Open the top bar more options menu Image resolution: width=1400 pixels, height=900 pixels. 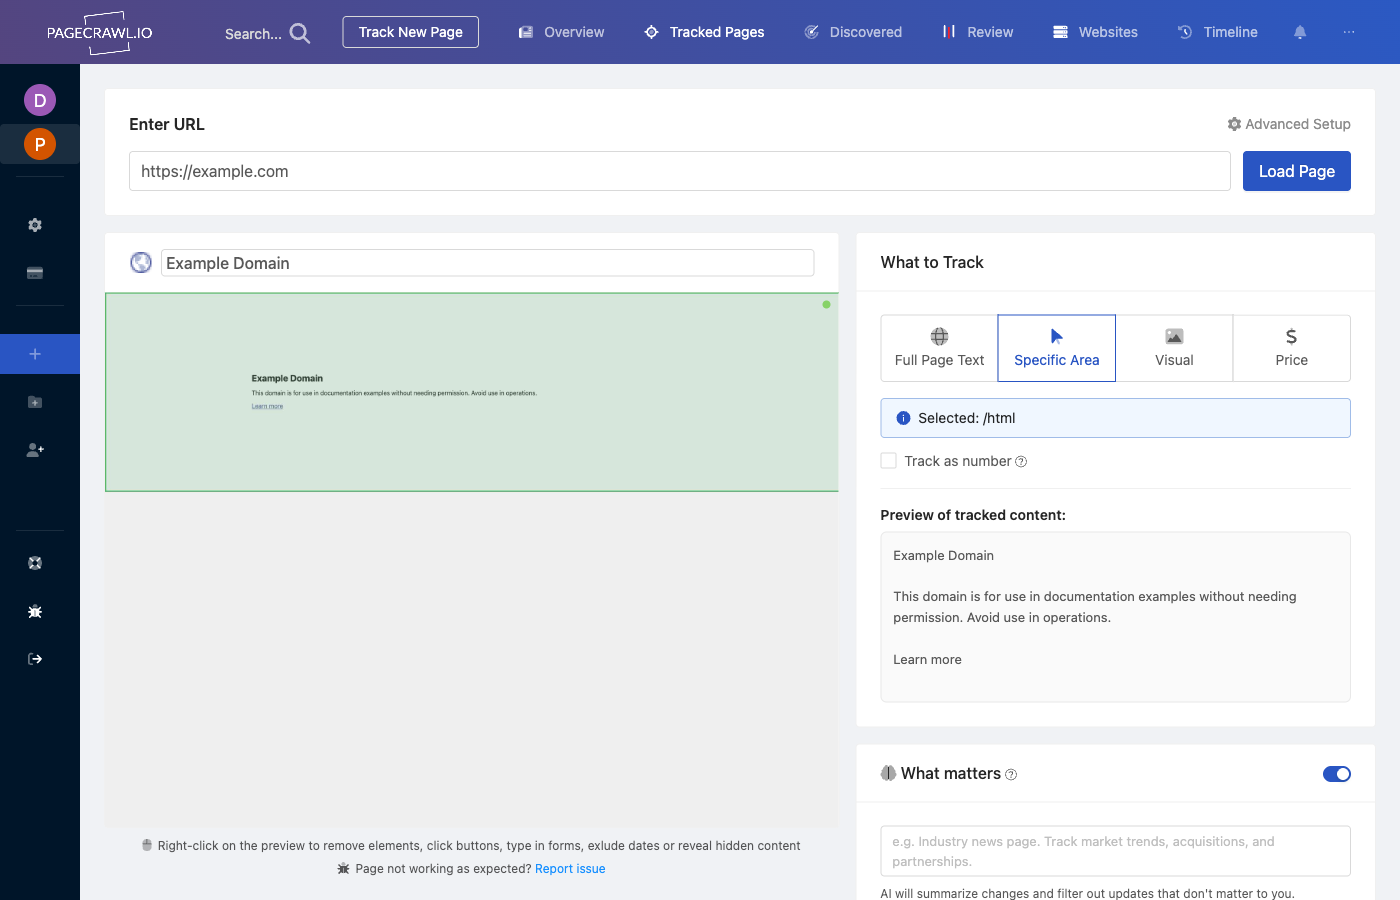click(1349, 32)
